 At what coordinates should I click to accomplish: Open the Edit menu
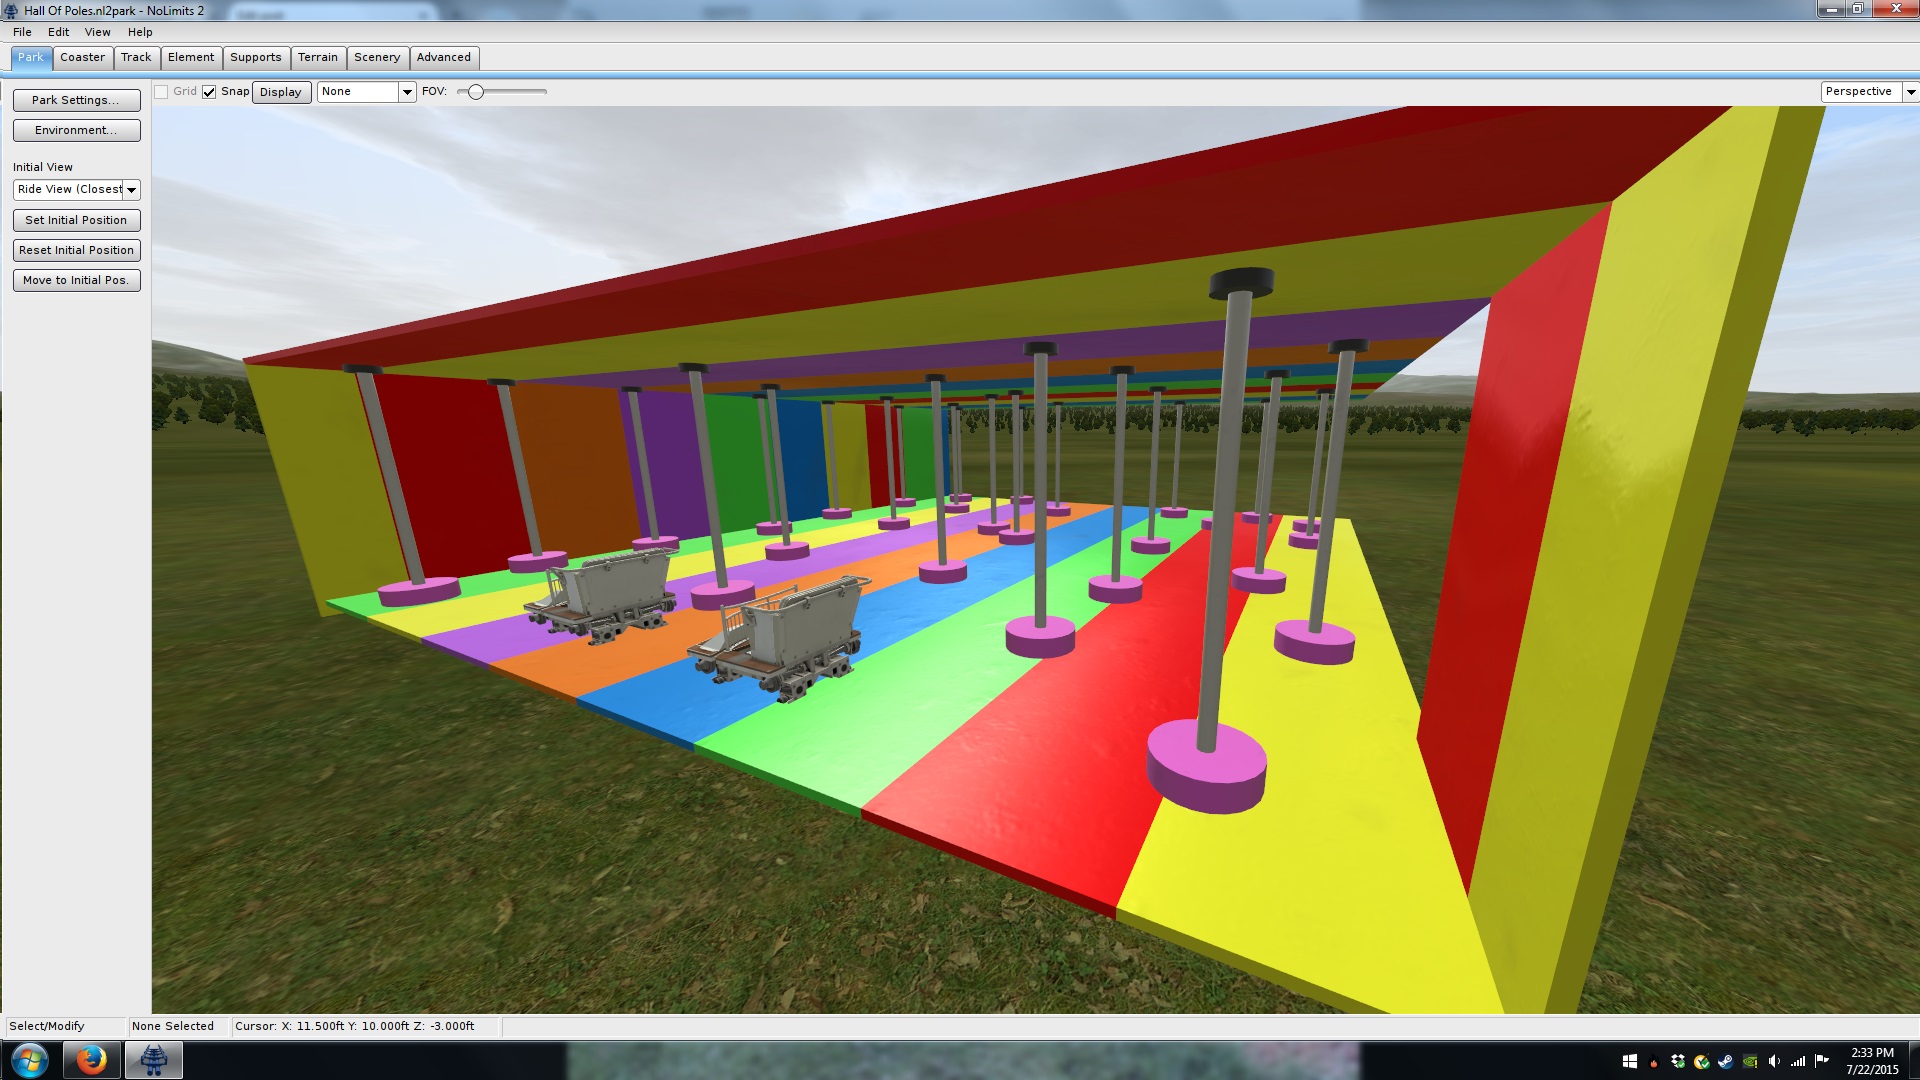coord(58,32)
